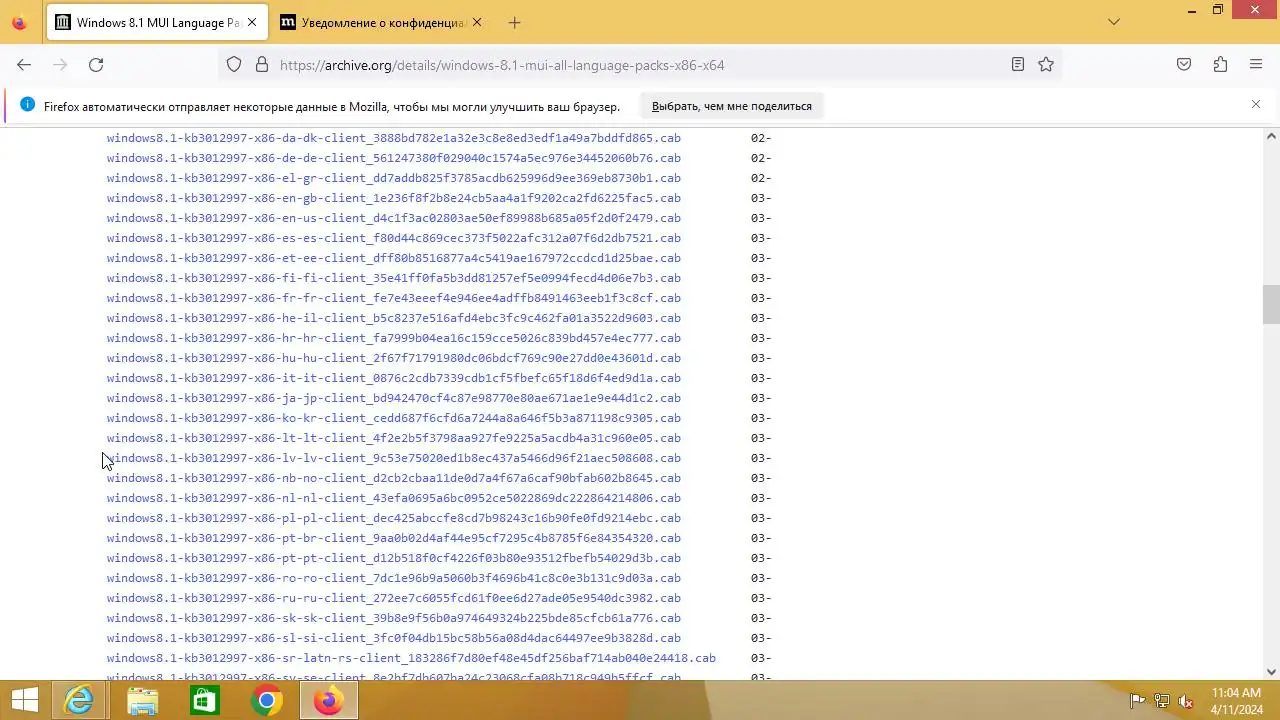Image resolution: width=1280 pixels, height=720 pixels.
Task: Switch to Windows 8.1 MUI Language Pack tab
Action: click(x=158, y=22)
